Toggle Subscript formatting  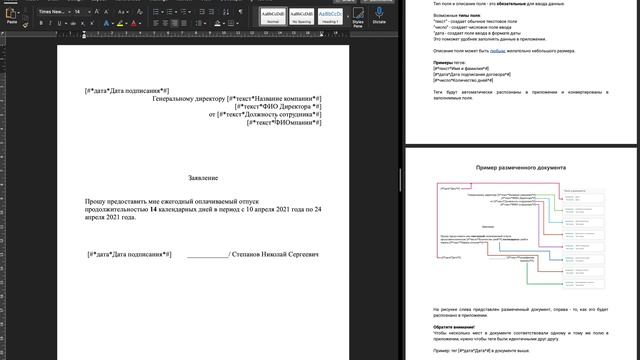click(82, 24)
